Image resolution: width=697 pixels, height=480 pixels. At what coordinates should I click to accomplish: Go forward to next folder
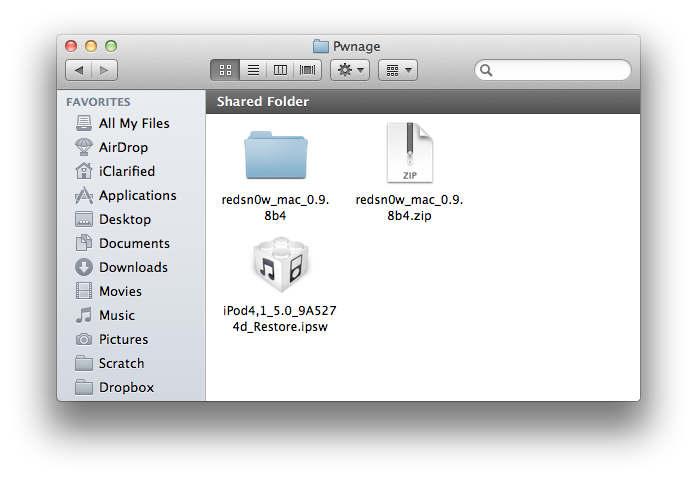105,70
